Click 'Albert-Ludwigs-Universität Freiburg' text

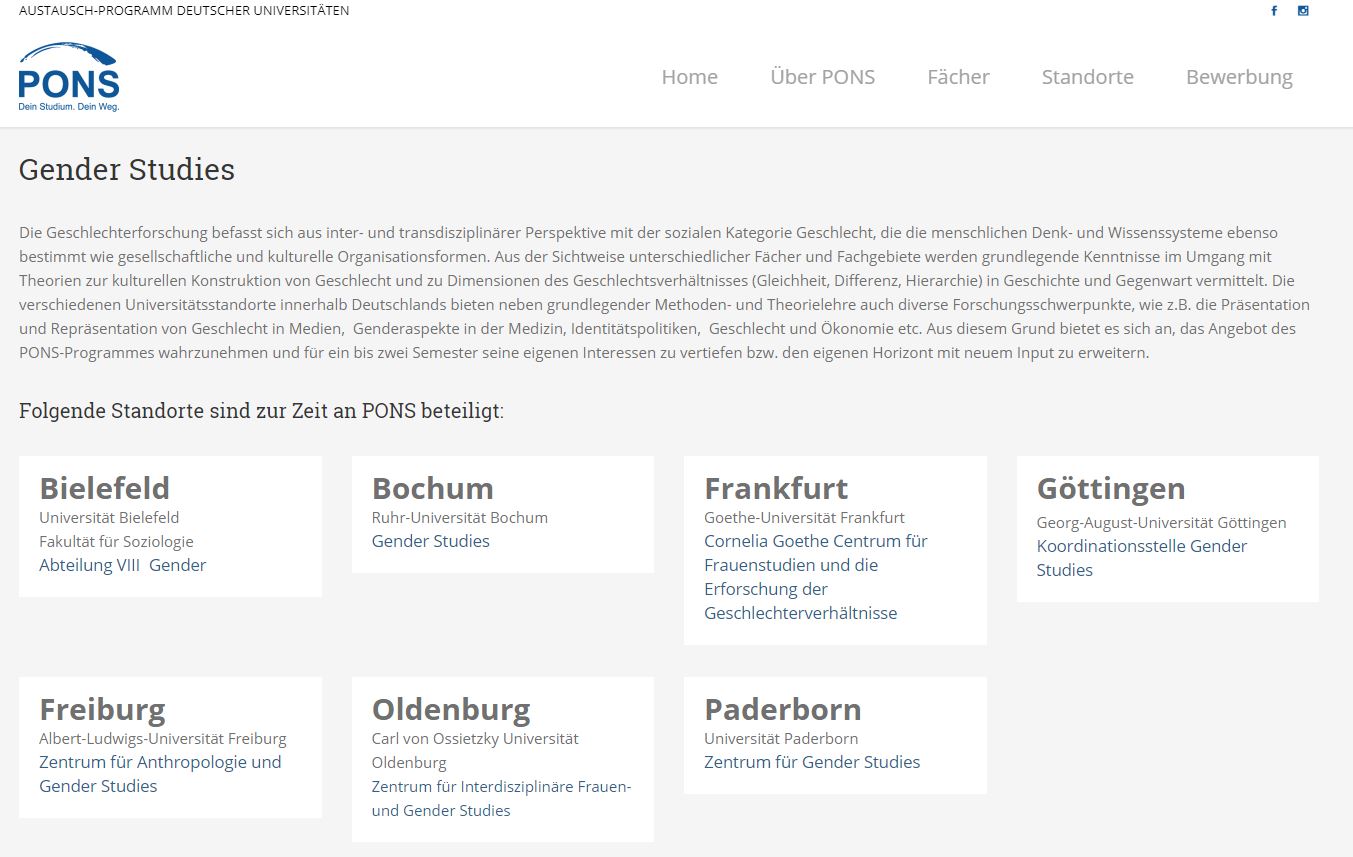163,738
